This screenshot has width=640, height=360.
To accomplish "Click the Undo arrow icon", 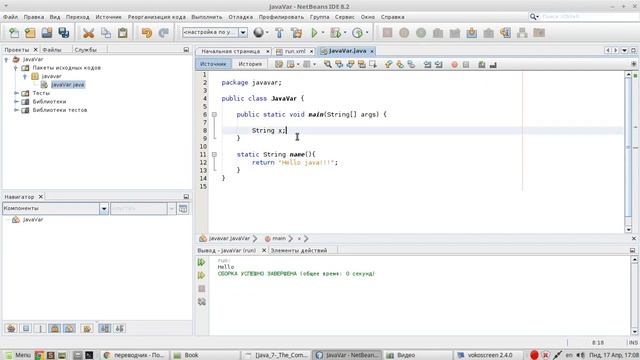I will [x=147, y=33].
